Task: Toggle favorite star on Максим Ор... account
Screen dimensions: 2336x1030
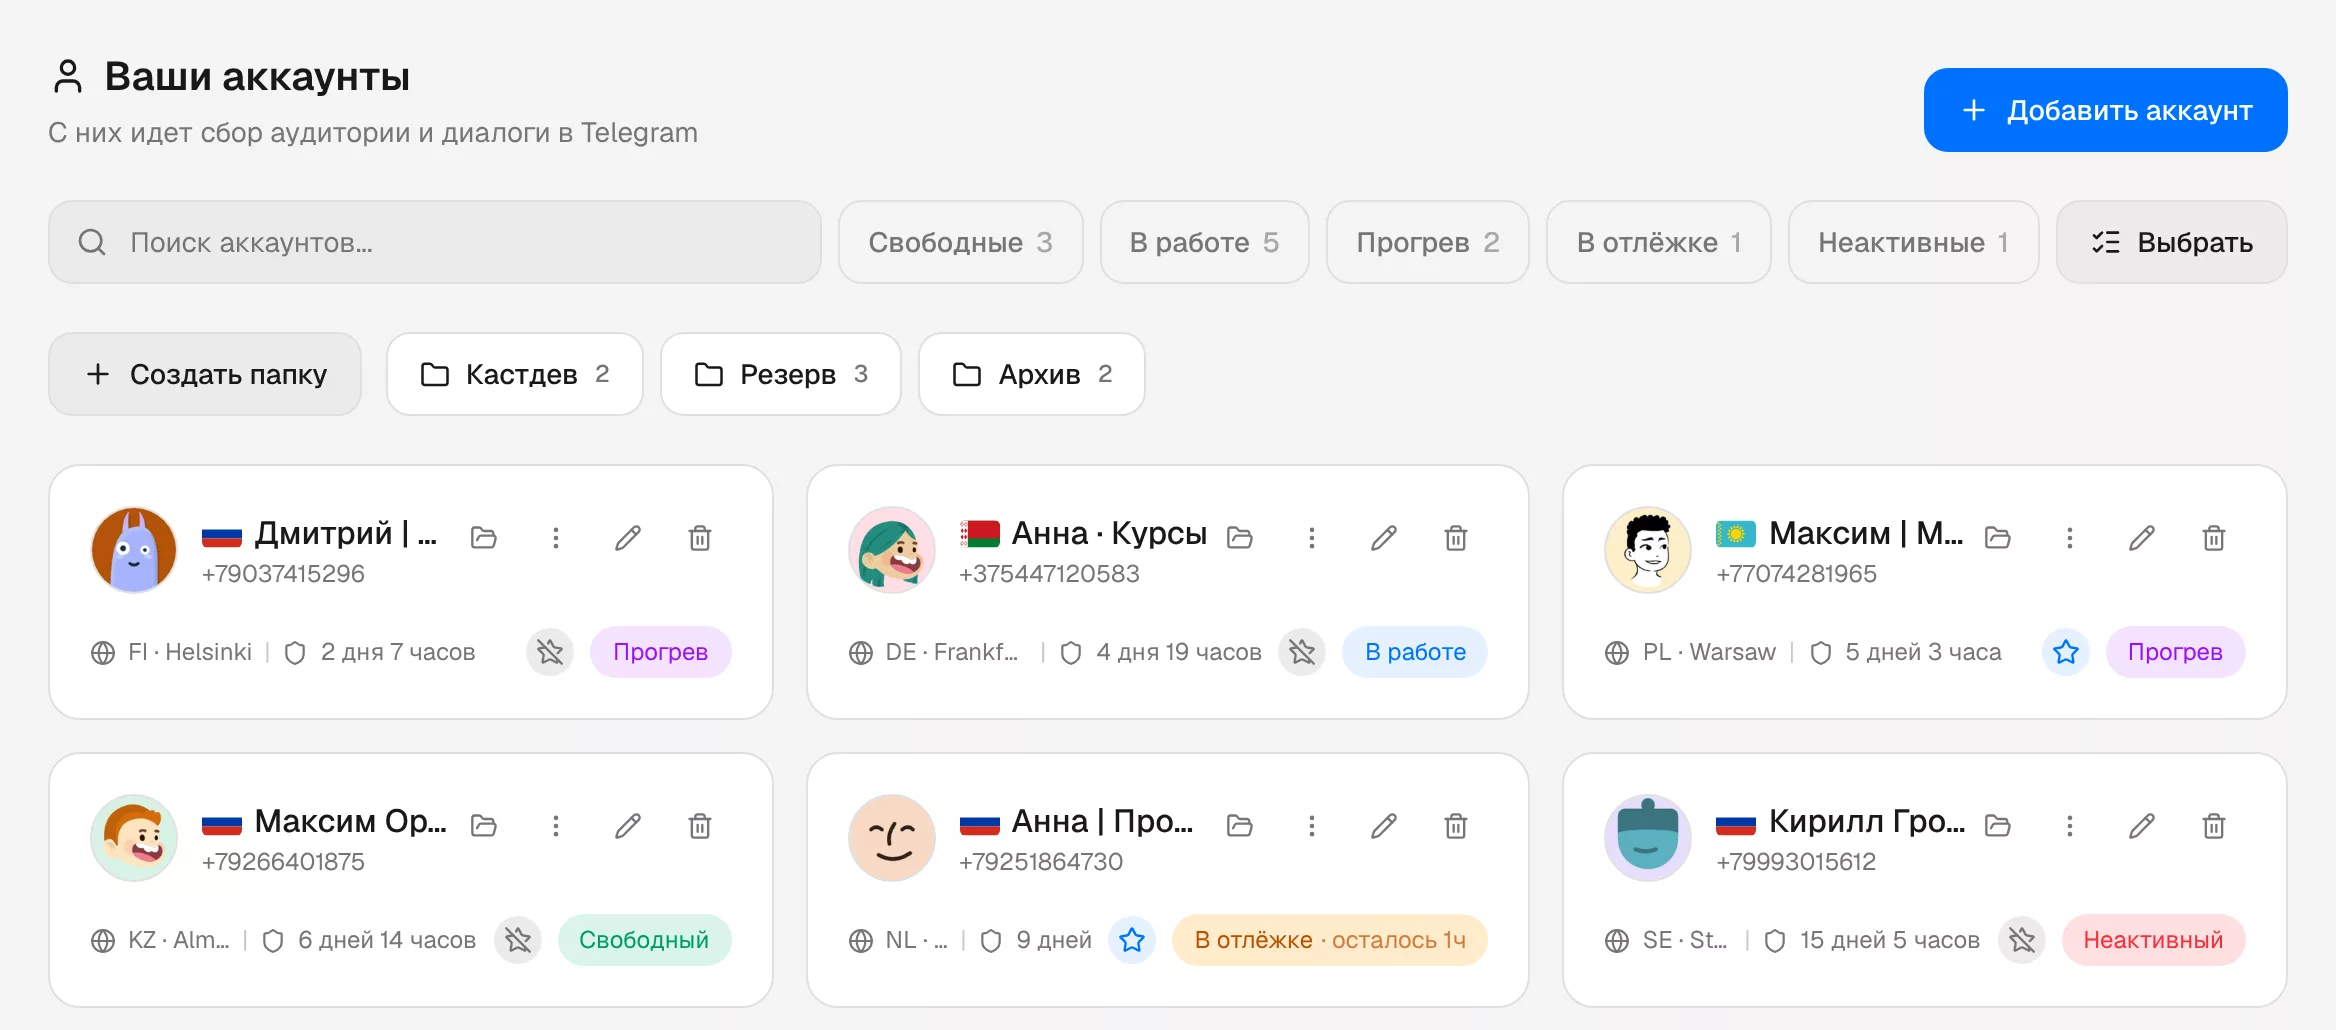Action: click(x=518, y=940)
